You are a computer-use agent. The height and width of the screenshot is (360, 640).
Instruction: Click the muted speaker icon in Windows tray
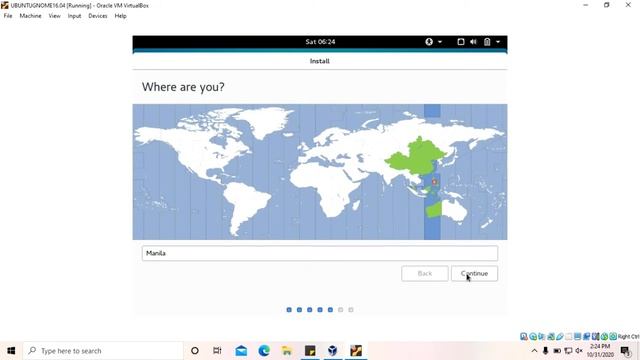pos(579,351)
